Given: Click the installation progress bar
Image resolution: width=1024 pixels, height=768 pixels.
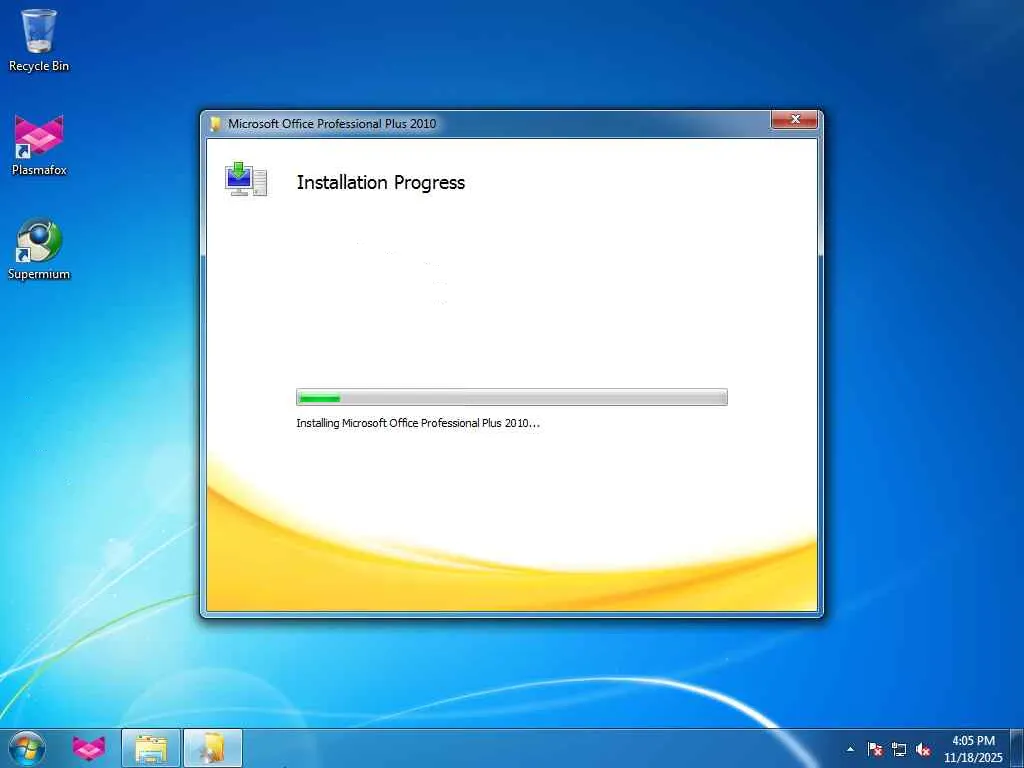Looking at the screenshot, I should click(x=511, y=397).
